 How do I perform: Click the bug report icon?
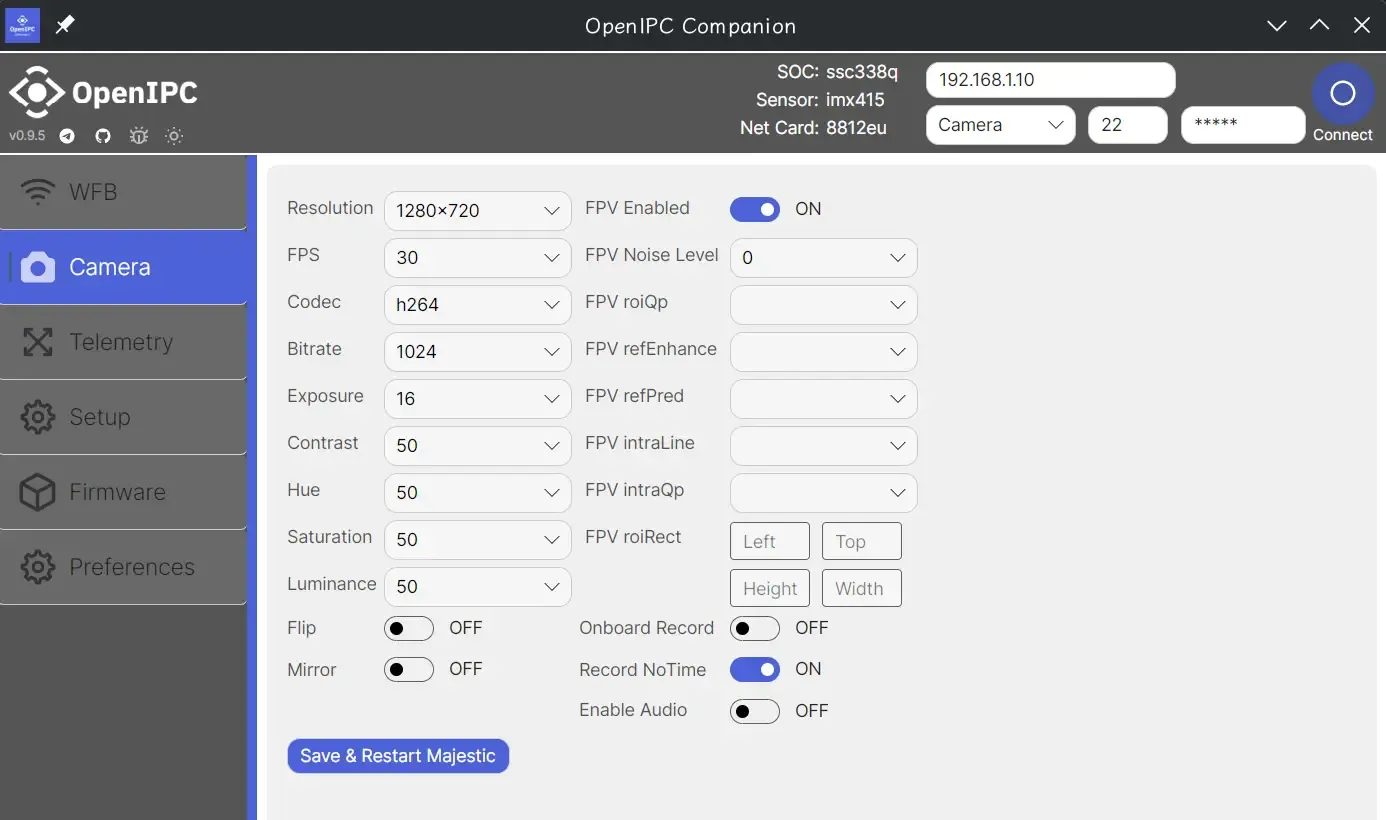coord(139,136)
